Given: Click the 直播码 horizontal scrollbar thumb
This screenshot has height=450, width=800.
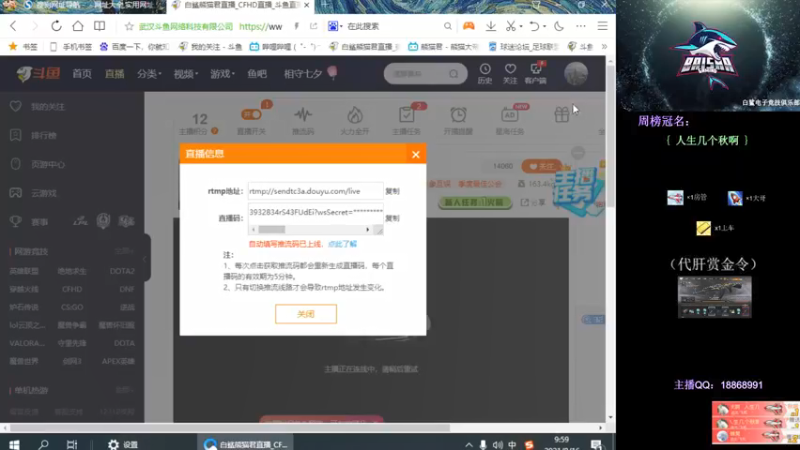Looking at the screenshot, I should (x=271, y=230).
